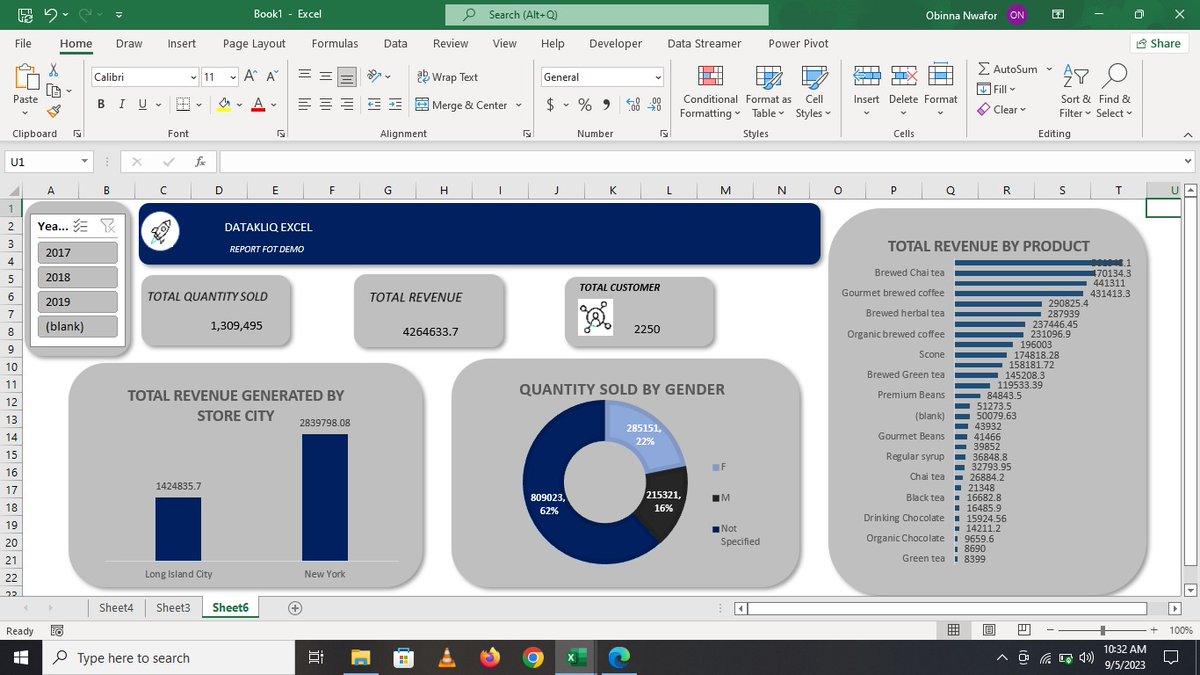Click the Delete cells icon
The width and height of the screenshot is (1200, 675).
[903, 78]
